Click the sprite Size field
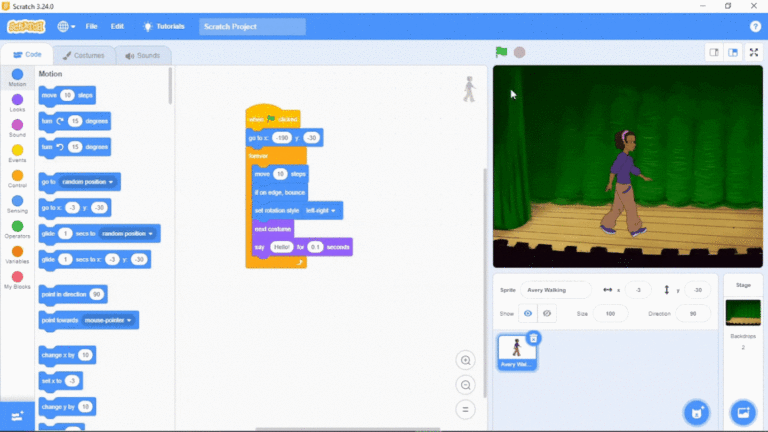 point(610,313)
